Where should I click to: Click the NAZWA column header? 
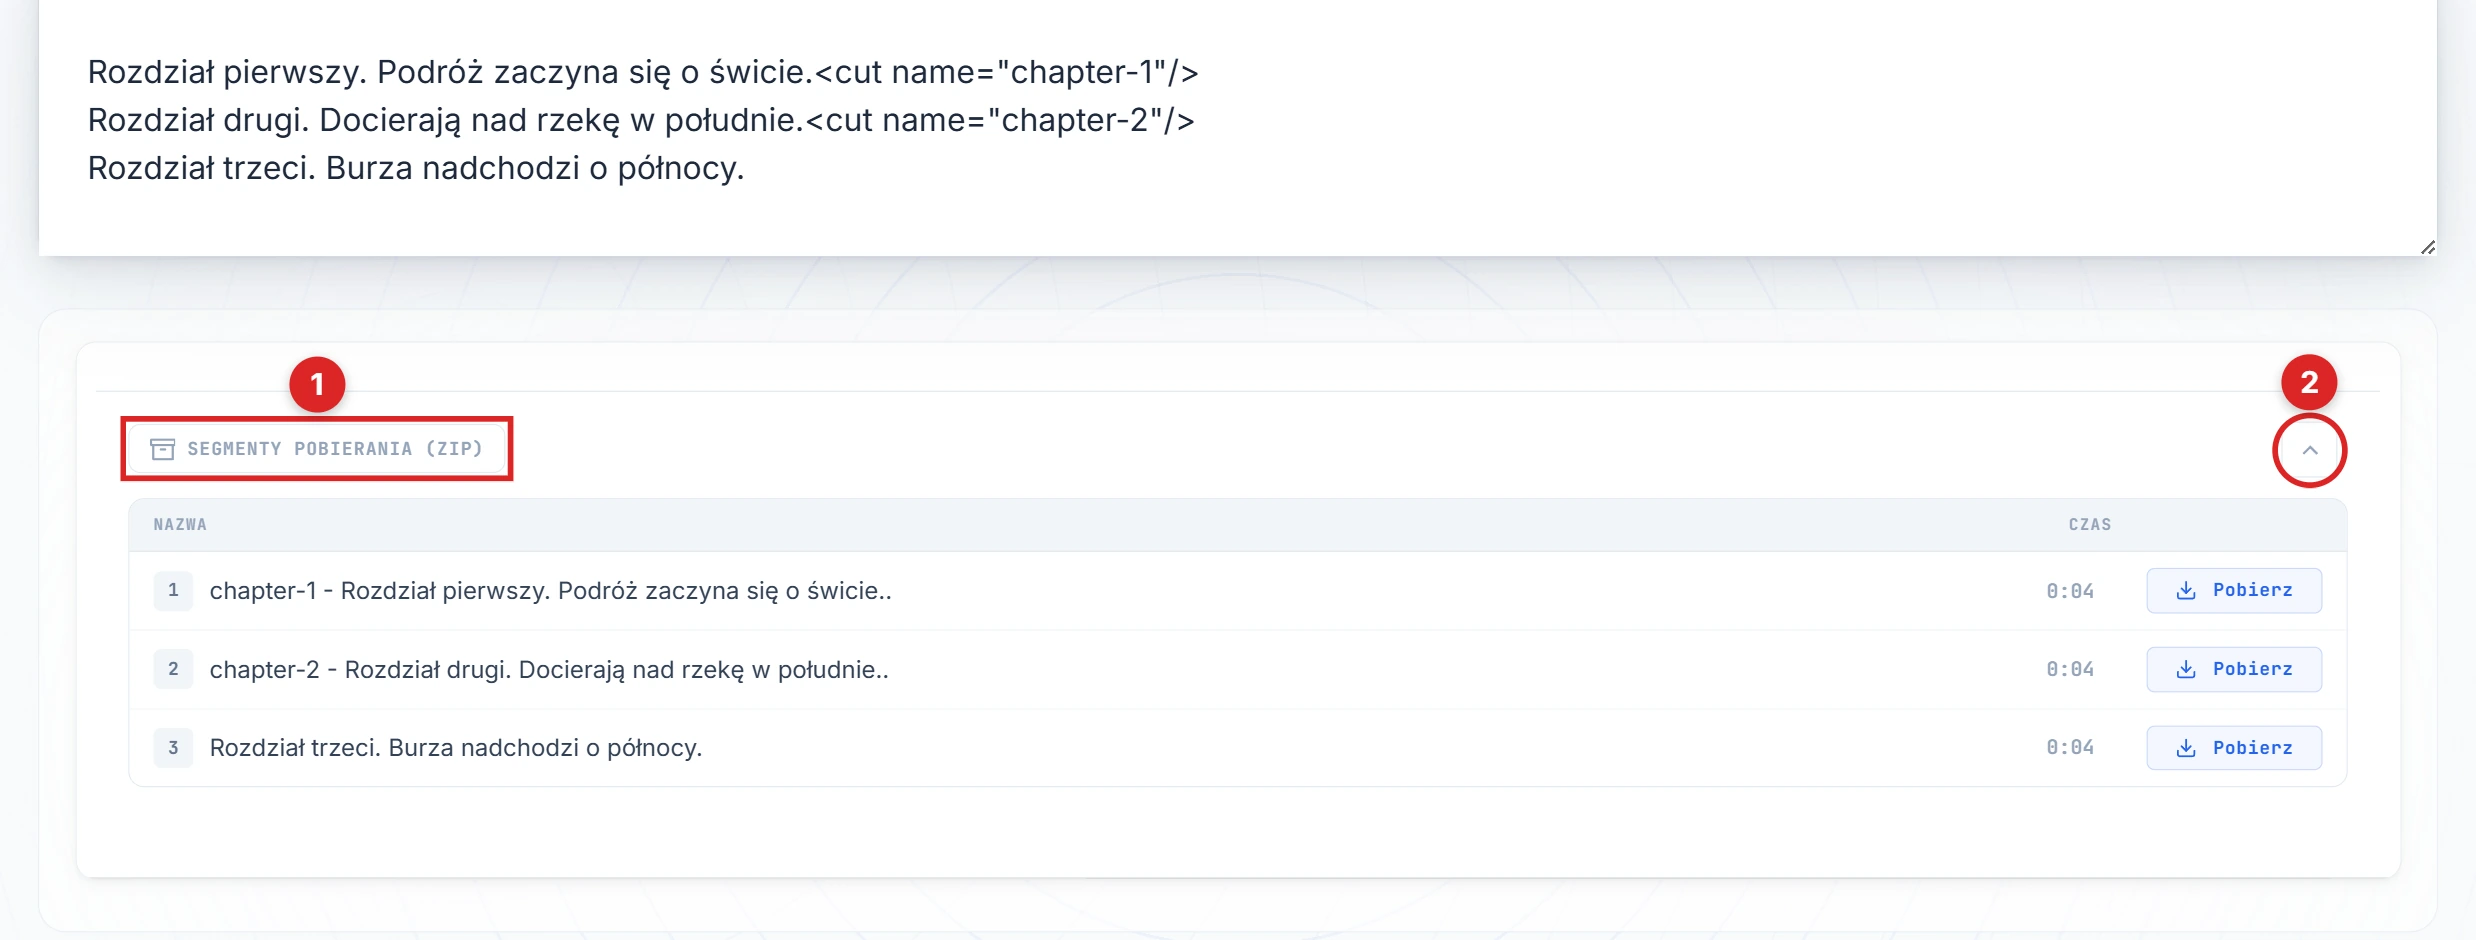point(180,525)
